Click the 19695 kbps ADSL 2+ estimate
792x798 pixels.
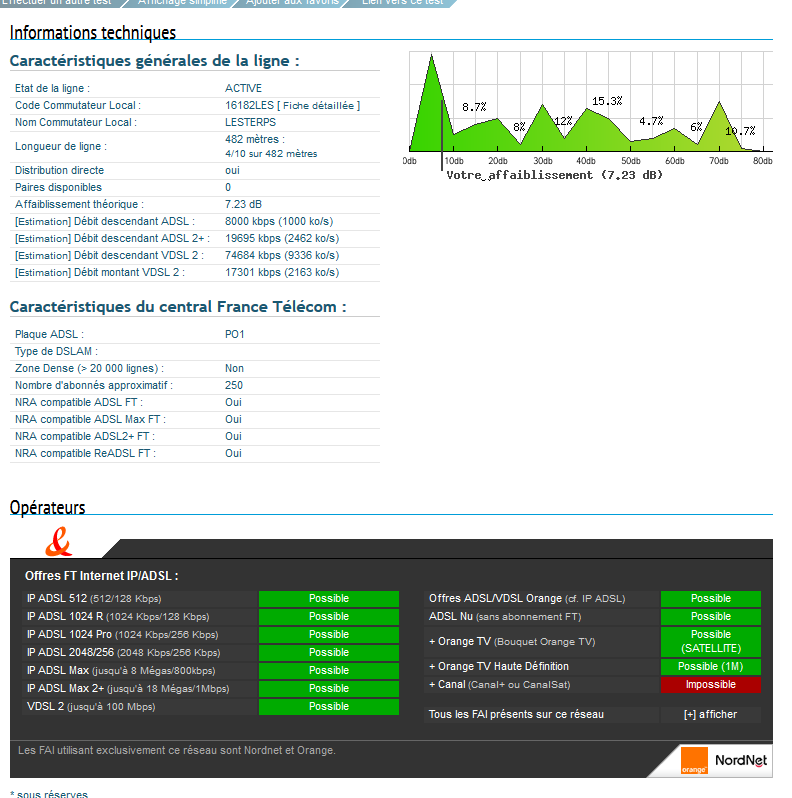(x=282, y=239)
